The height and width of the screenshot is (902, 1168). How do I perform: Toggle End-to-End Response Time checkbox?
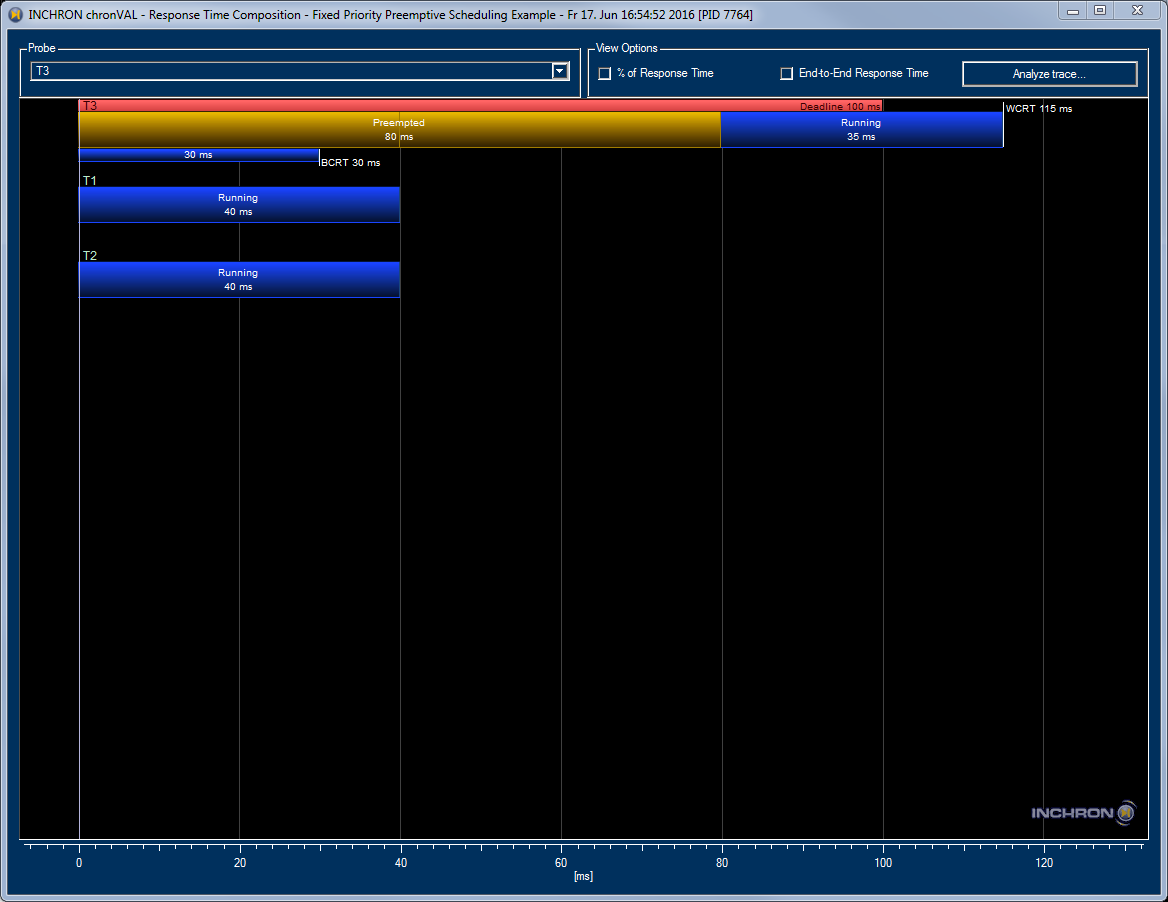(786, 74)
